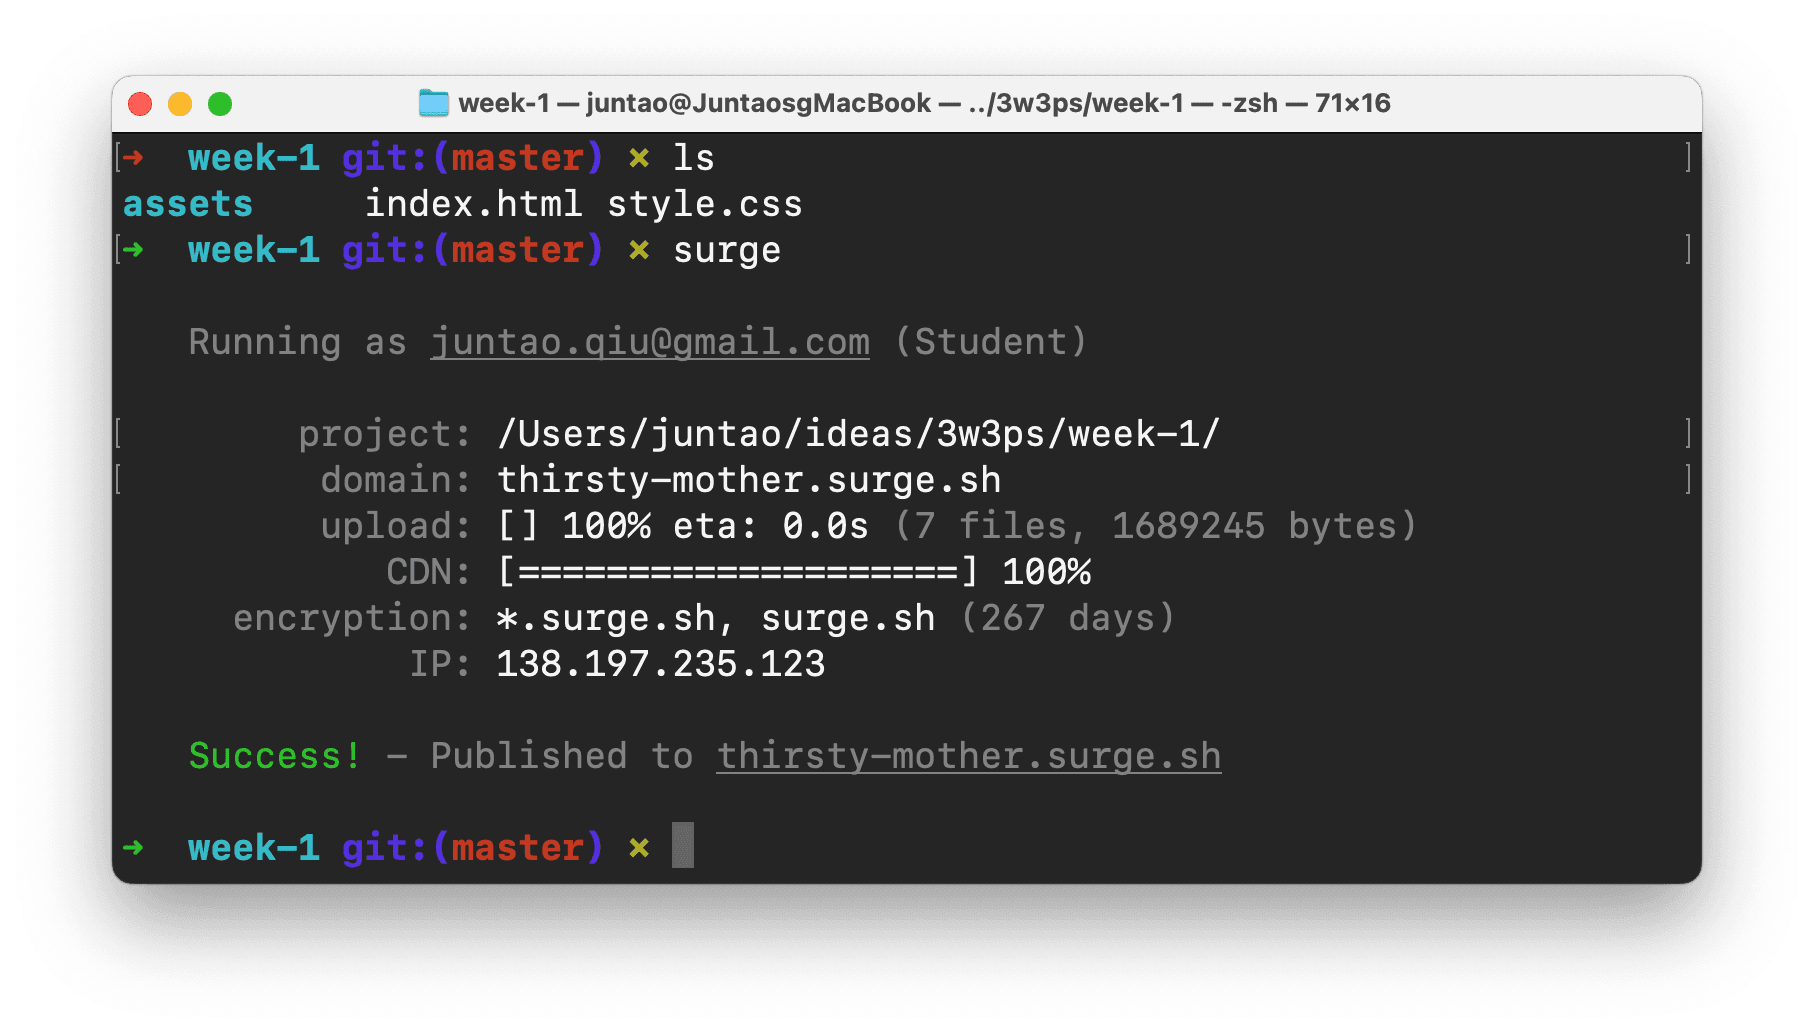This screenshot has width=1814, height=1032.
Task: Click the red prompt arrow before ls command
Action: point(133,157)
